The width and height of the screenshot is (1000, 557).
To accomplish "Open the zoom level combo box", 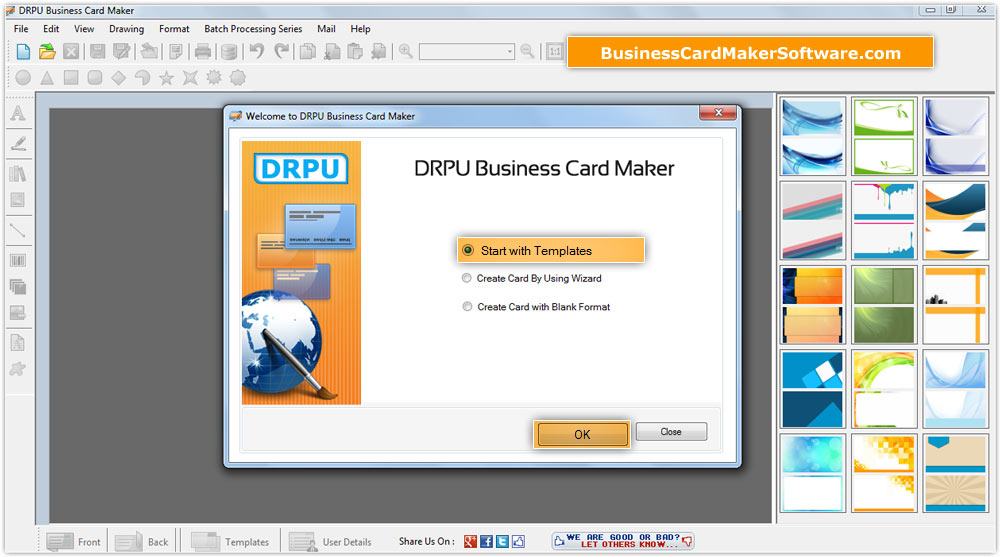I will click(x=467, y=52).
